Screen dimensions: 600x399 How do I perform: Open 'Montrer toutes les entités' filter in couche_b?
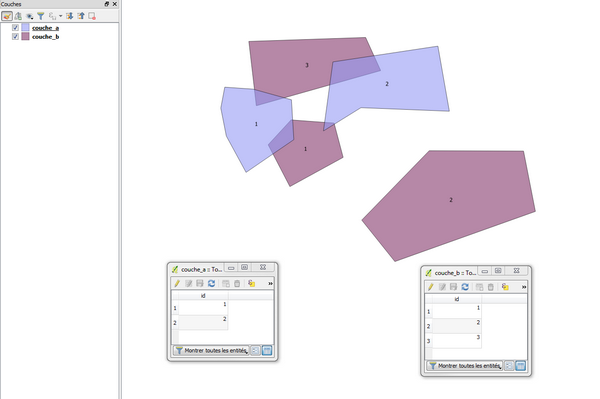[465, 366]
